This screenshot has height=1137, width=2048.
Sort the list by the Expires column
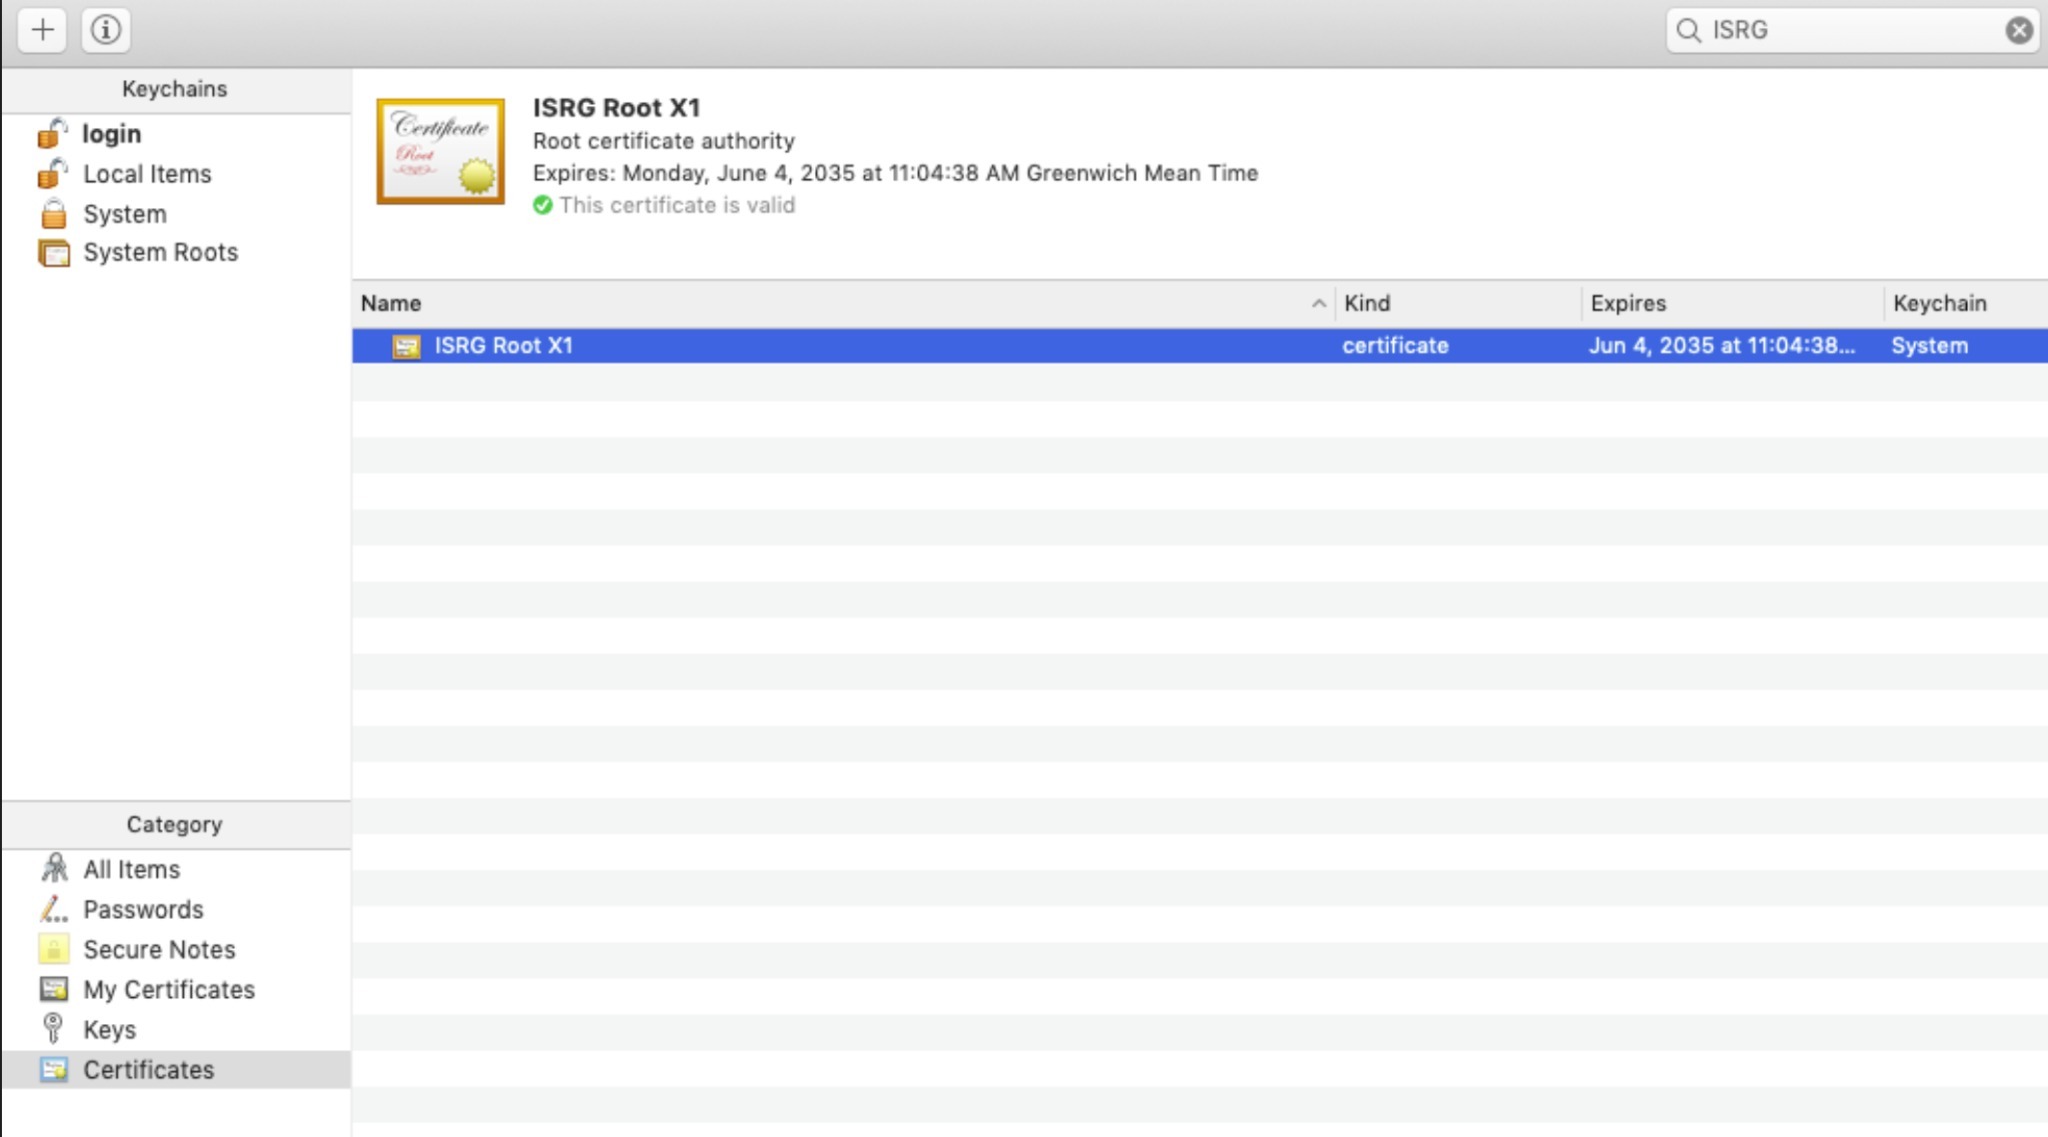click(1732, 303)
